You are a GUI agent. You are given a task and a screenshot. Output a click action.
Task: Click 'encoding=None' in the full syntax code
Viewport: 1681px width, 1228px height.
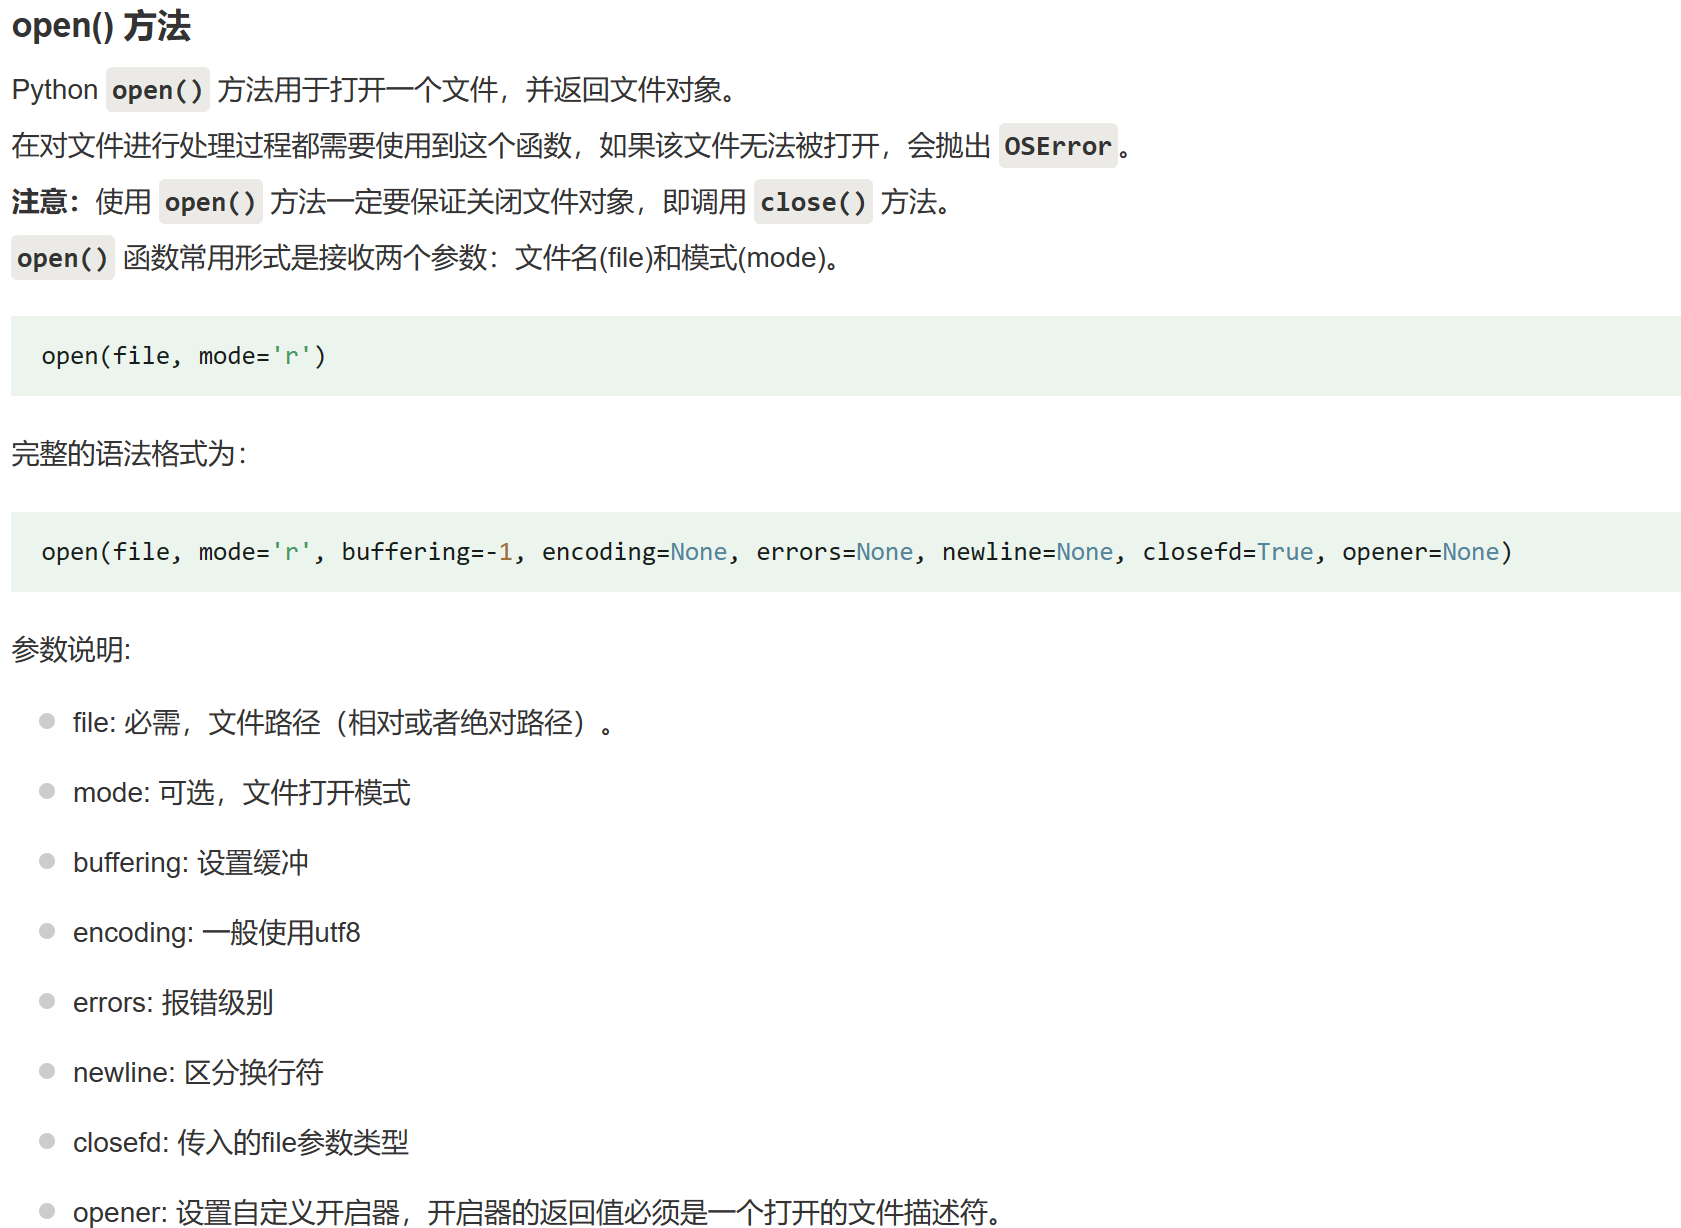634,552
